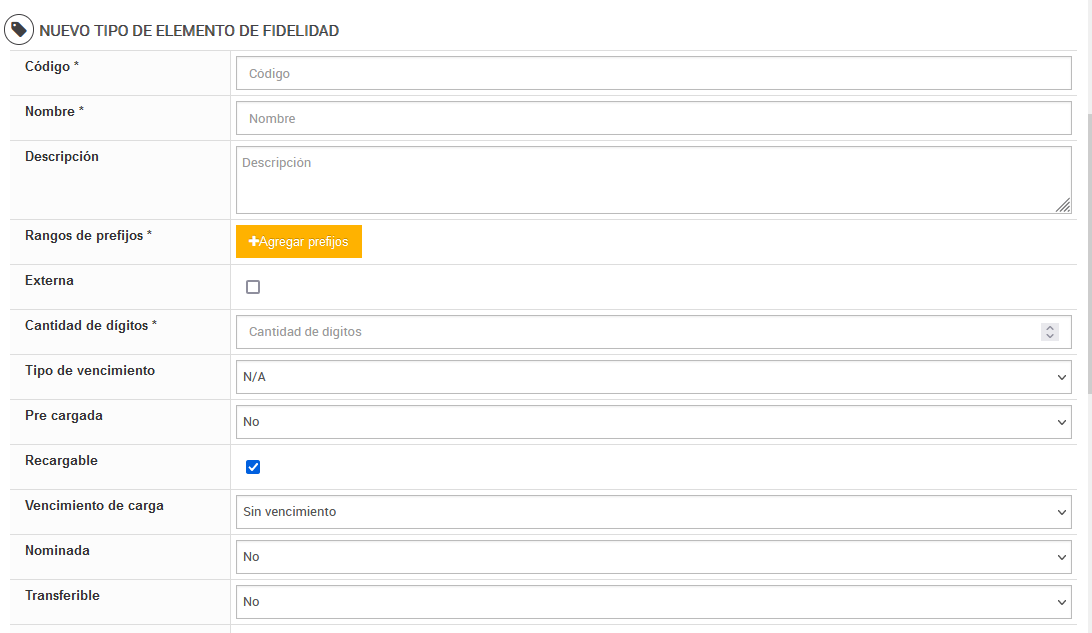This screenshot has height=633, width=1092.
Task: Click into the Nombre text field
Action: click(x=654, y=118)
